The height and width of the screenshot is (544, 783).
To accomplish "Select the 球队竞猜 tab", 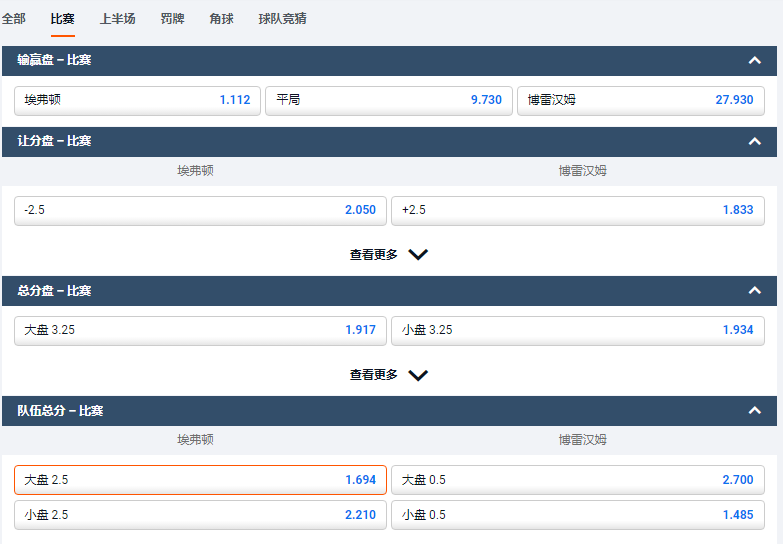I will [x=282, y=19].
